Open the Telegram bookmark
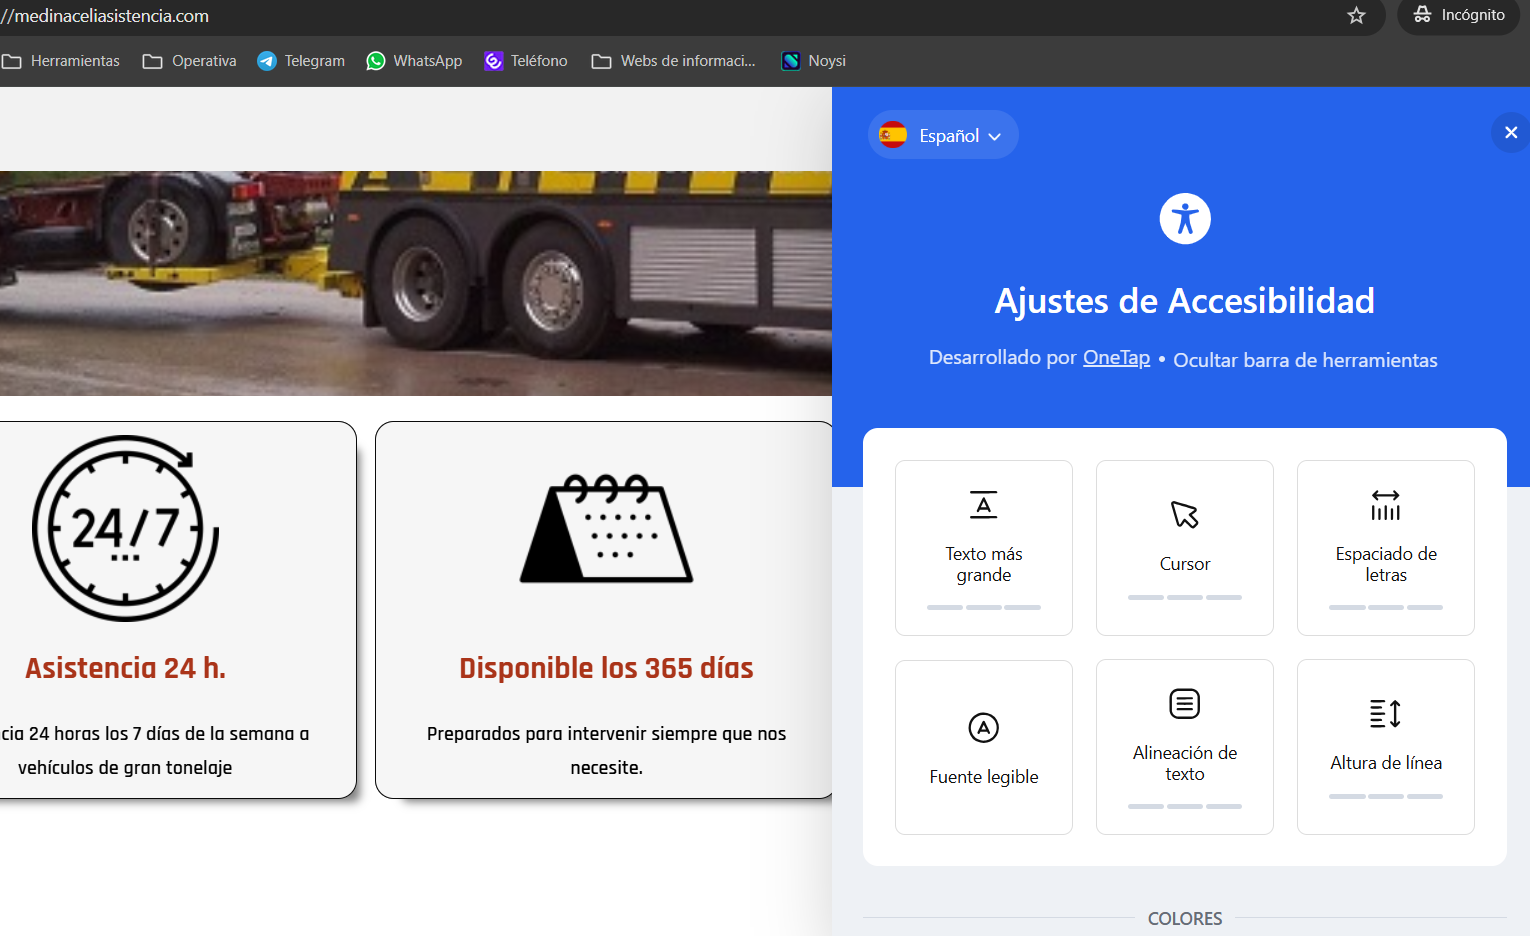Screen dimensions: 1530x936 pyautogui.click(x=301, y=61)
